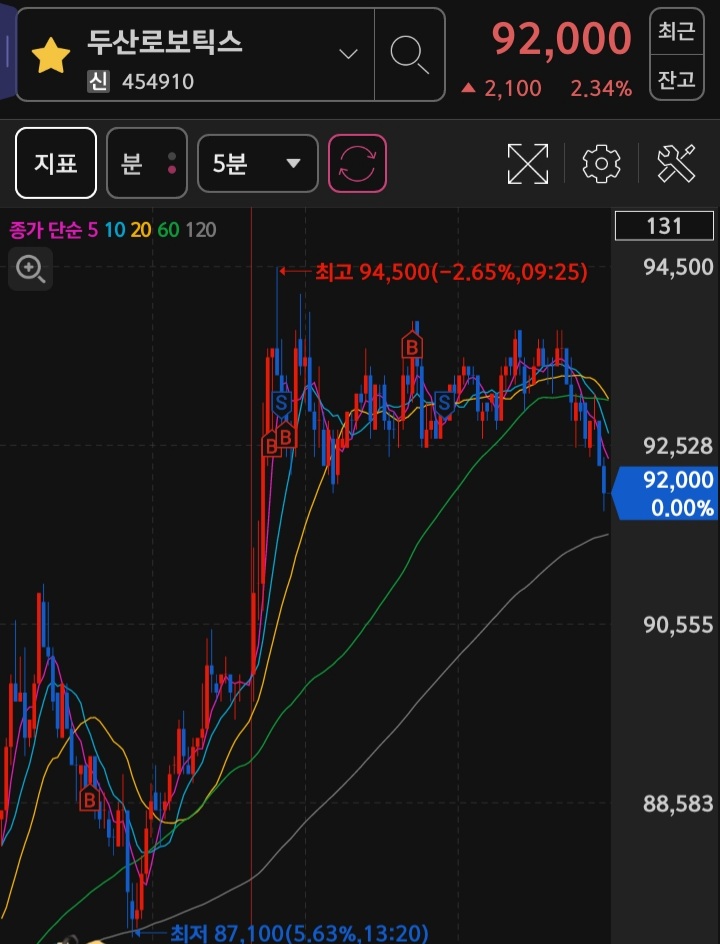Click the 종가 단순 indicator label

(45, 229)
